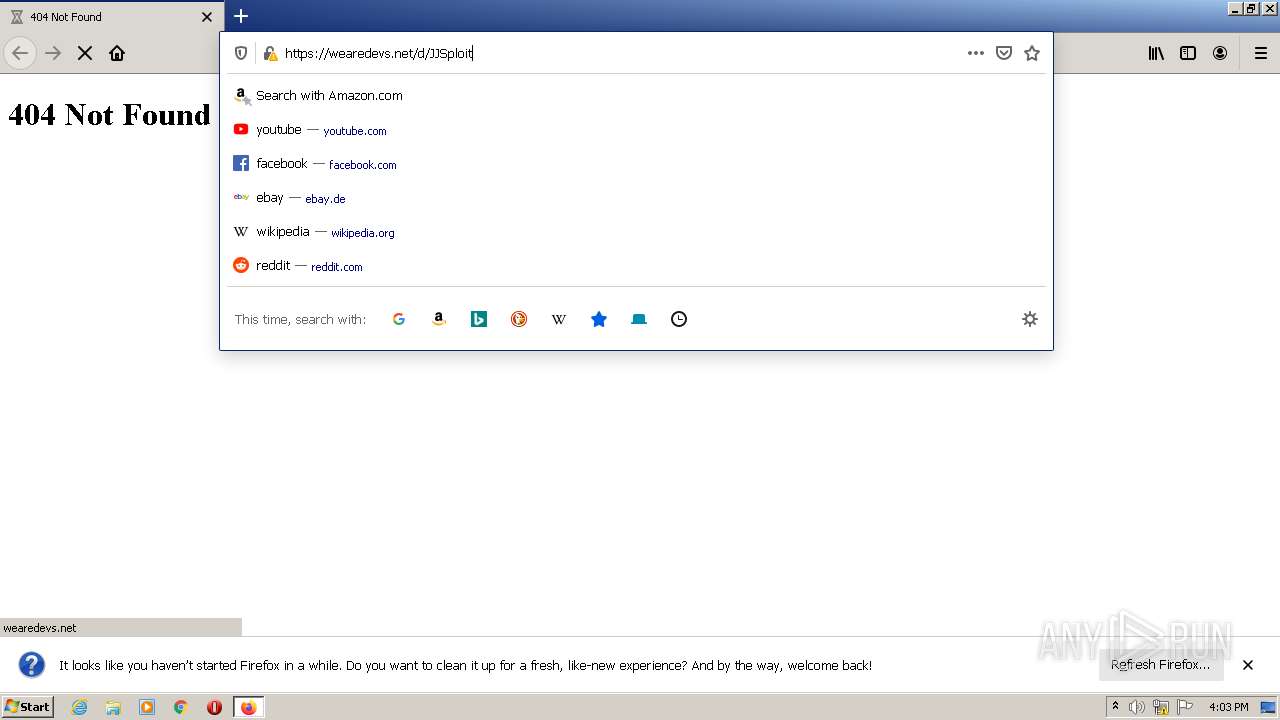Search within history clock icon

click(679, 319)
